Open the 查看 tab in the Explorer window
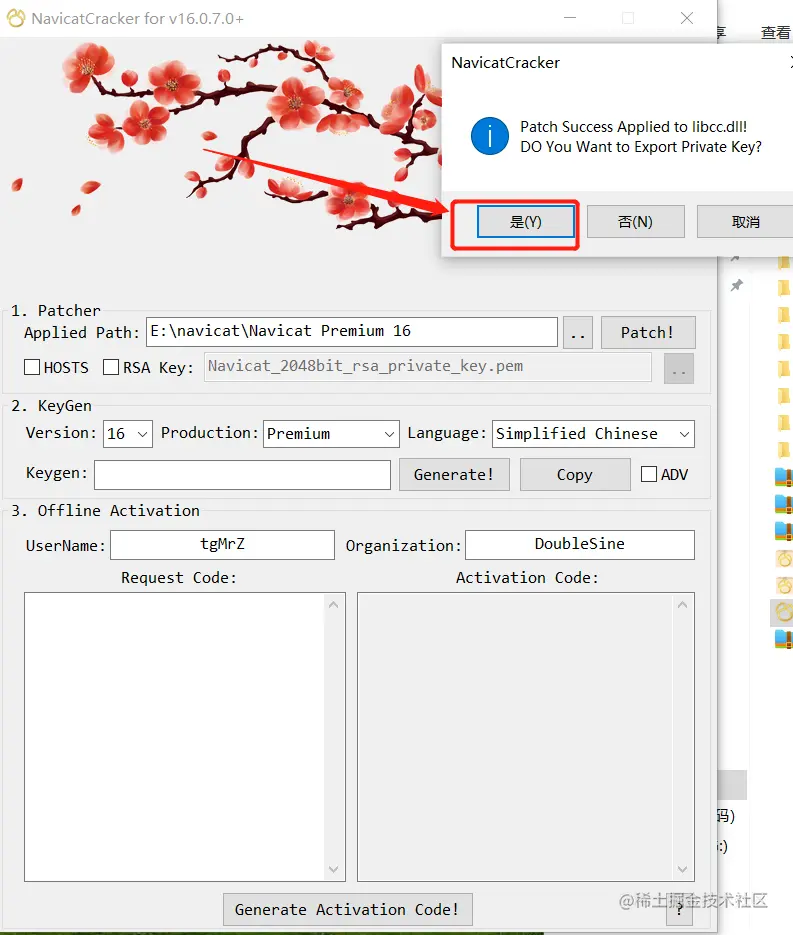Image resolution: width=793 pixels, height=935 pixels. click(x=775, y=32)
